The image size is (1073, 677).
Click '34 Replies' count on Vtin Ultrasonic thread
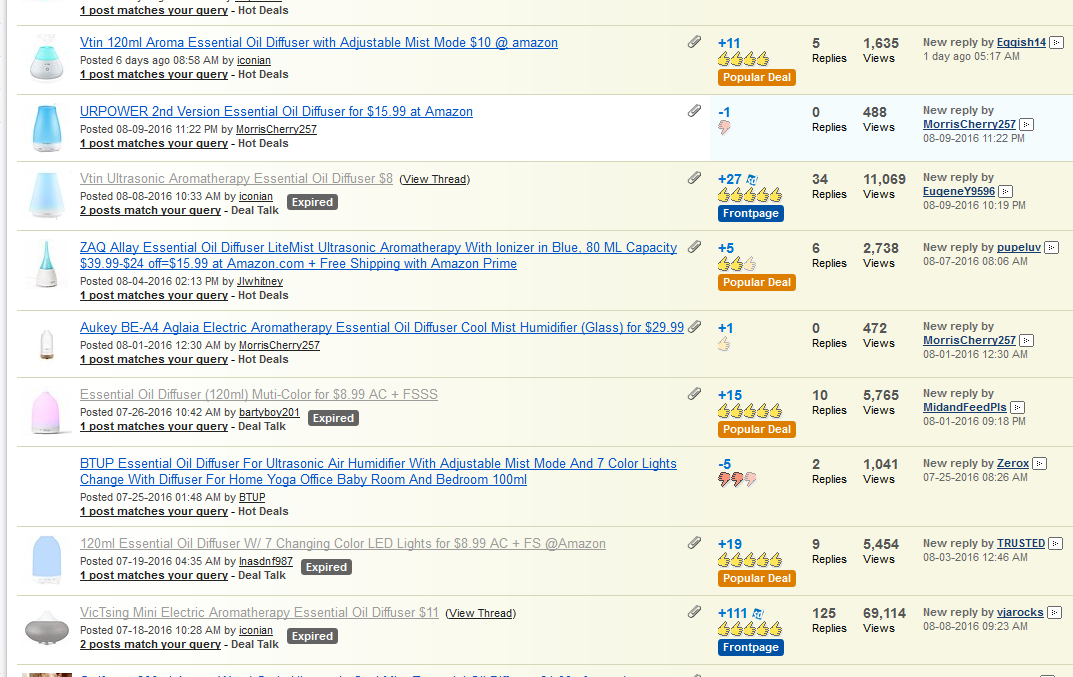(829, 186)
